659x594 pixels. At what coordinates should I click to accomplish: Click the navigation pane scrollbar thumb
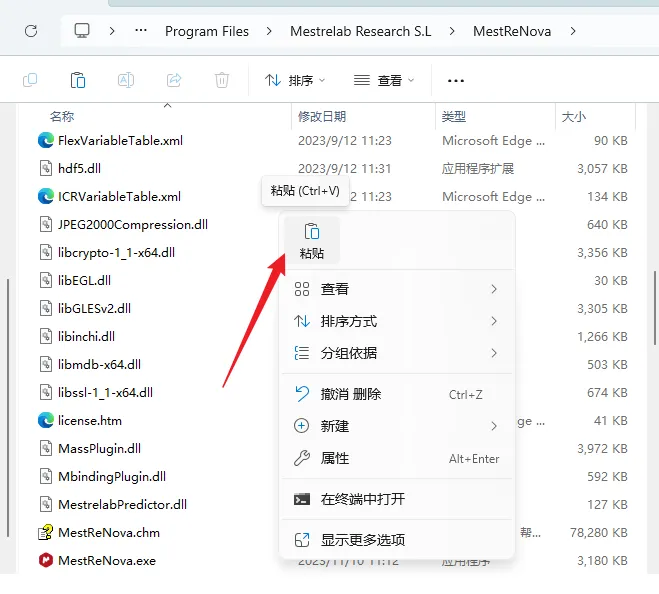(8, 407)
